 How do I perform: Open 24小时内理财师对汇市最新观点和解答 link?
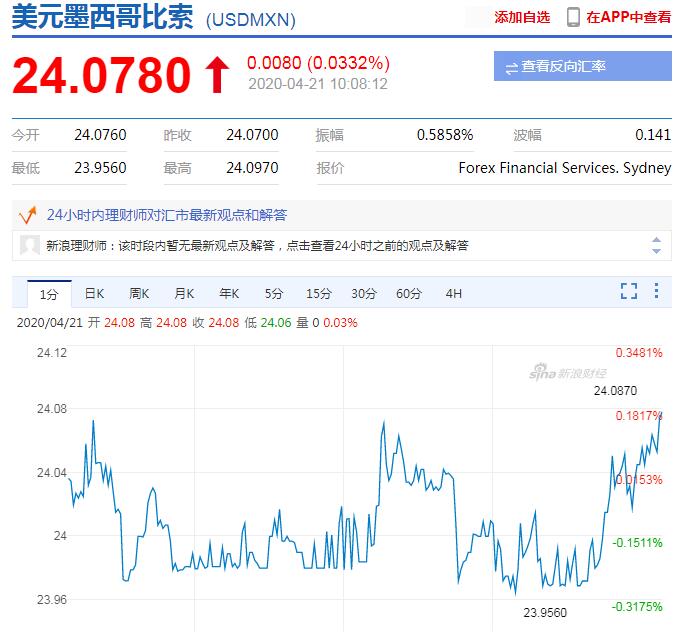tap(166, 214)
